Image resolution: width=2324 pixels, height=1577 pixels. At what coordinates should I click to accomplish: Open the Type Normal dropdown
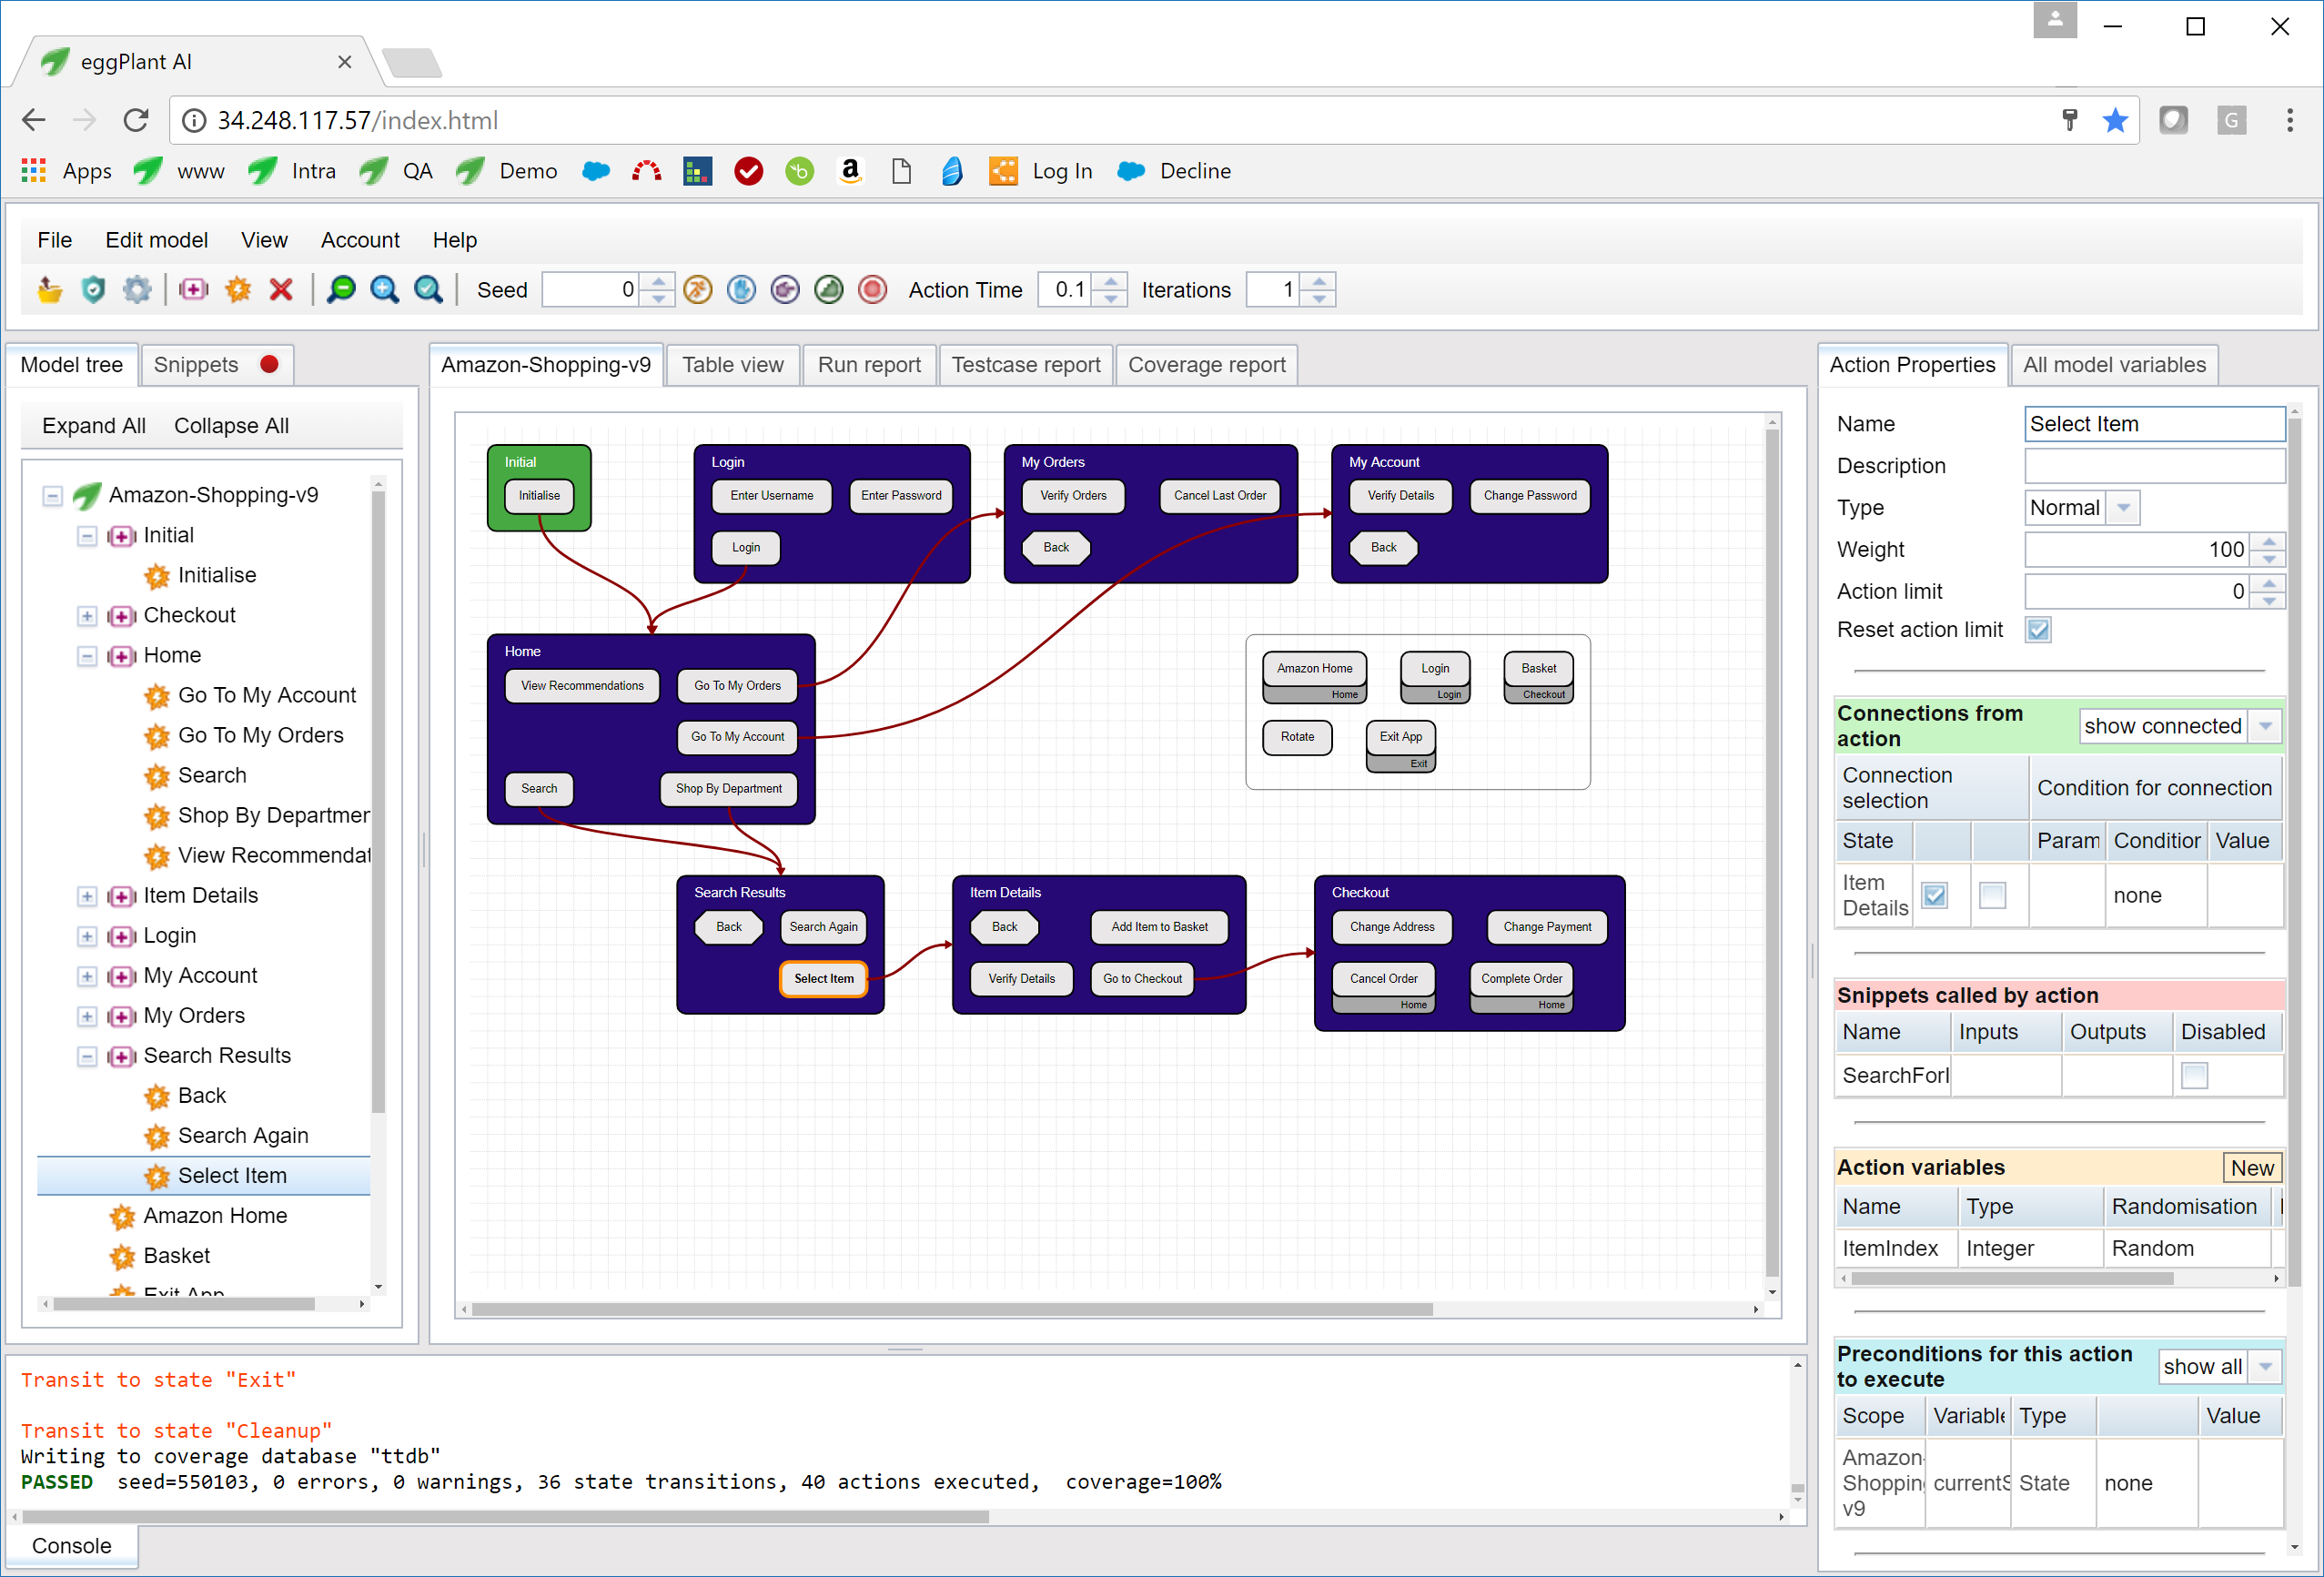pyautogui.click(x=2123, y=508)
